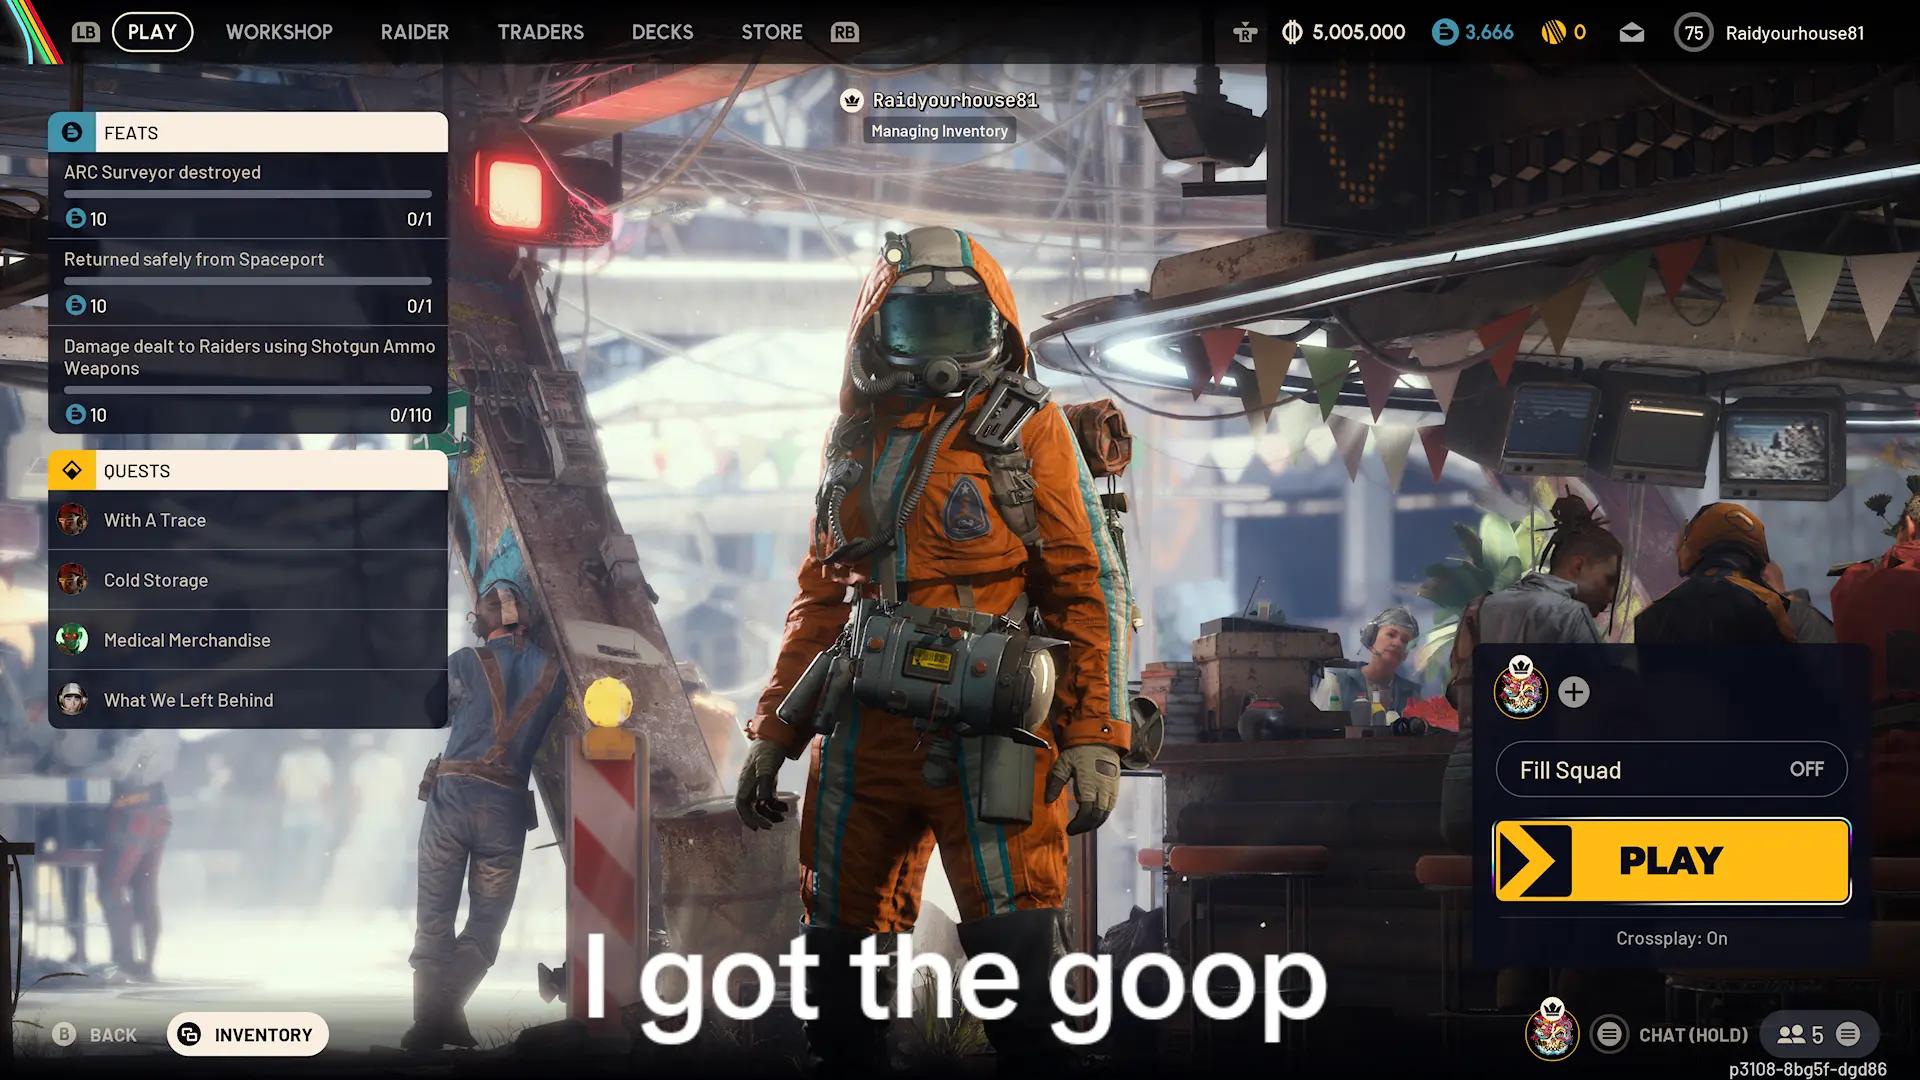1920x1080 pixels.
Task: Click the avatar beside the chat button
Action: pyautogui.click(x=1551, y=1030)
